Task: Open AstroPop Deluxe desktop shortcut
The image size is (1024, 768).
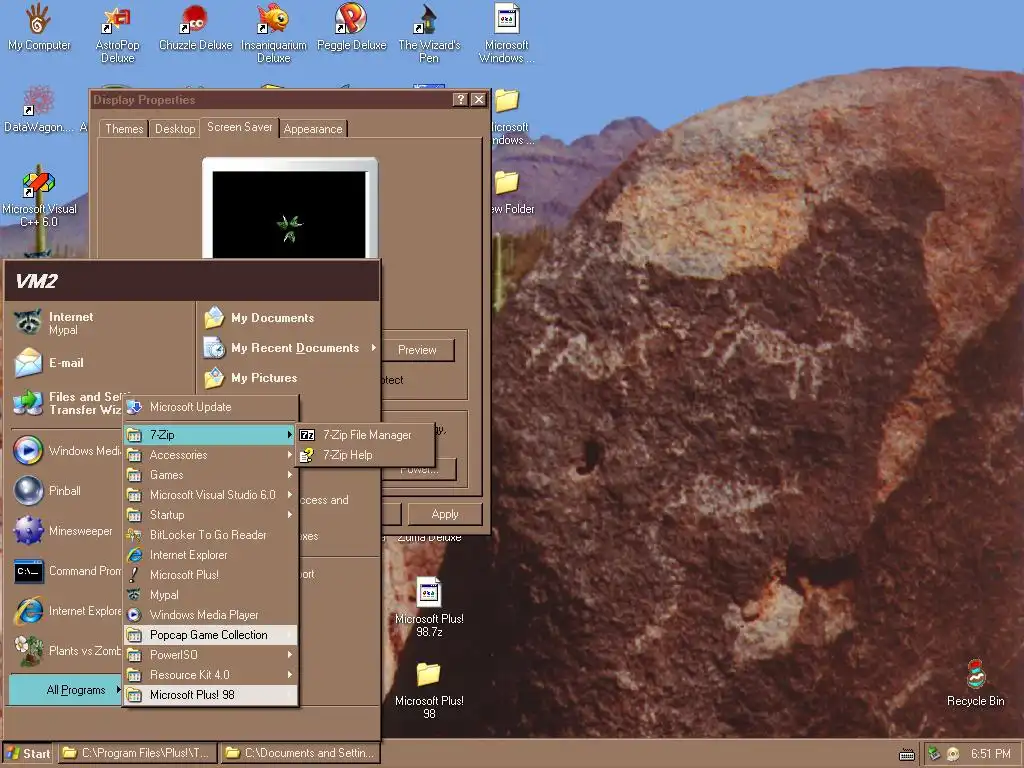Action: coord(118,34)
